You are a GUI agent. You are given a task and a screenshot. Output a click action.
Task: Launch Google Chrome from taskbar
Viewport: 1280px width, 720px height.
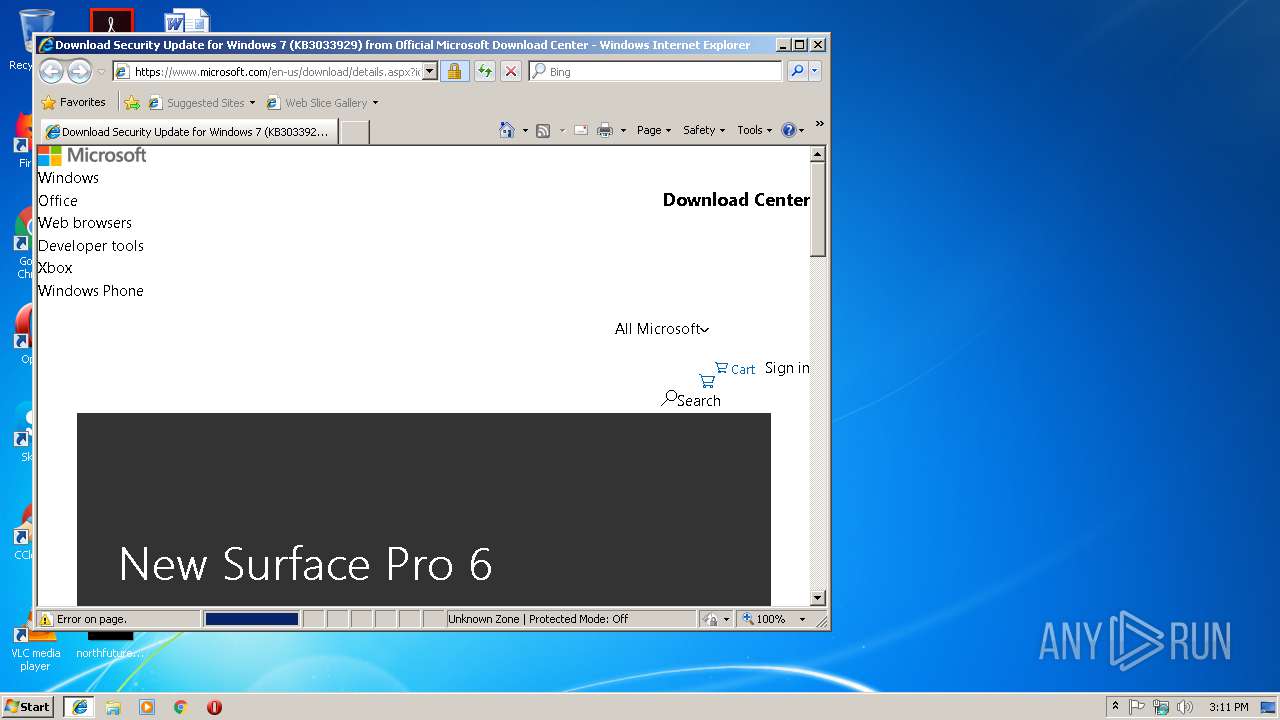(181, 707)
